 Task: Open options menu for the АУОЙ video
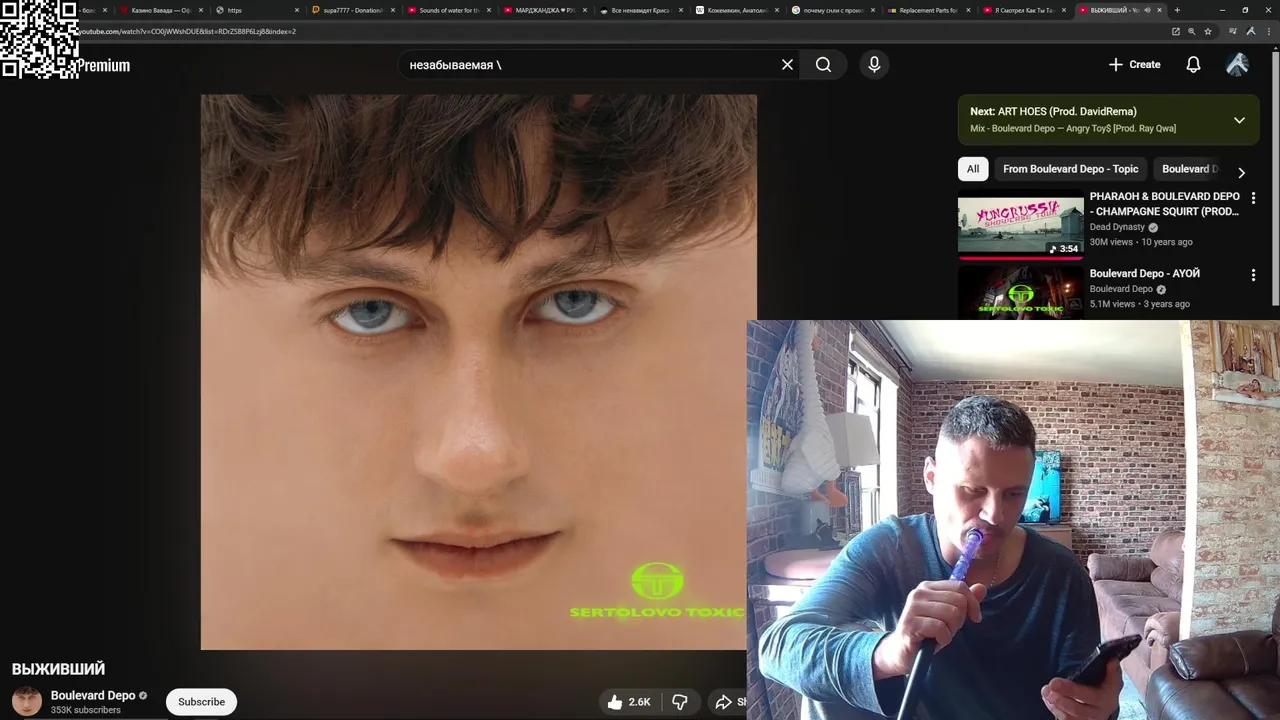tap(1253, 274)
